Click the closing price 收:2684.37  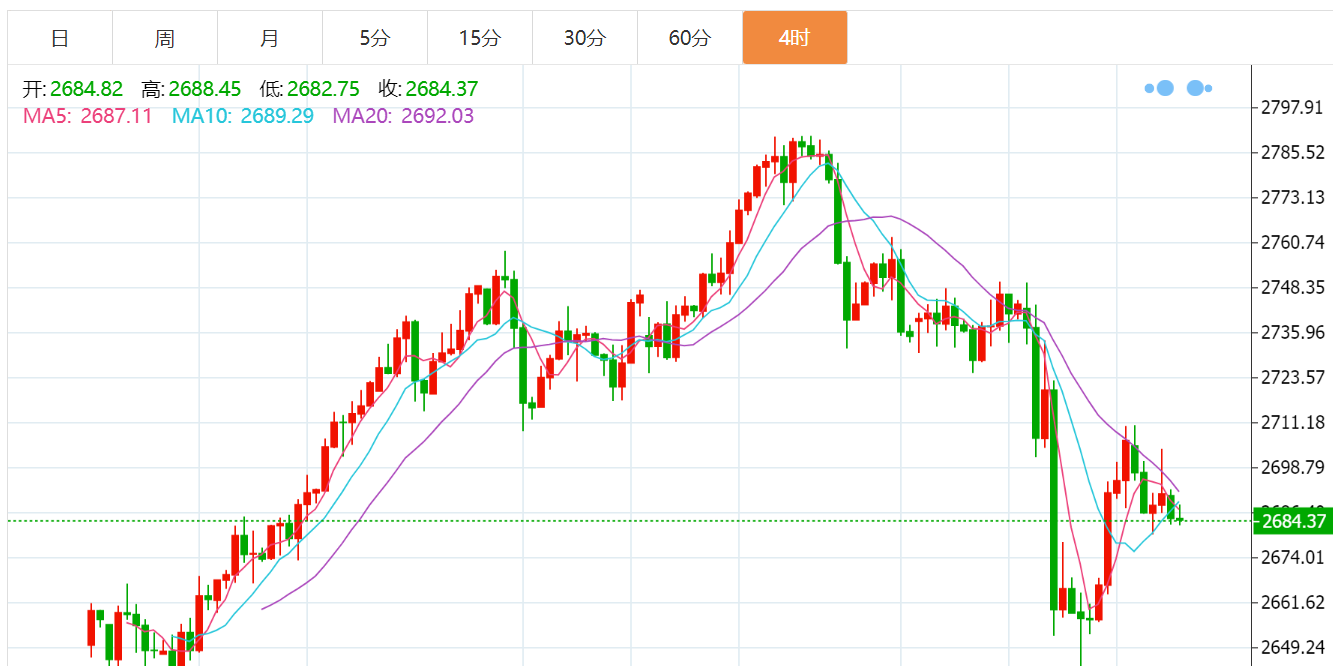click(x=428, y=90)
